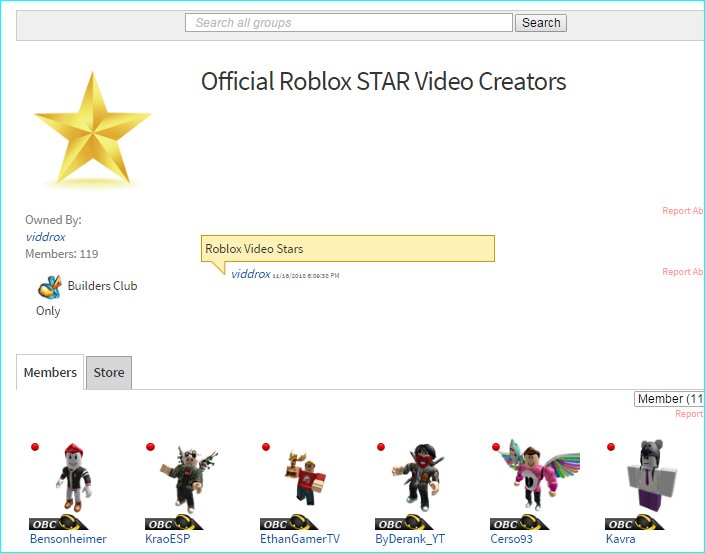Open KraoESP avatar thumbnail
Image resolution: width=705 pixels, height=553 pixels.
click(x=189, y=479)
